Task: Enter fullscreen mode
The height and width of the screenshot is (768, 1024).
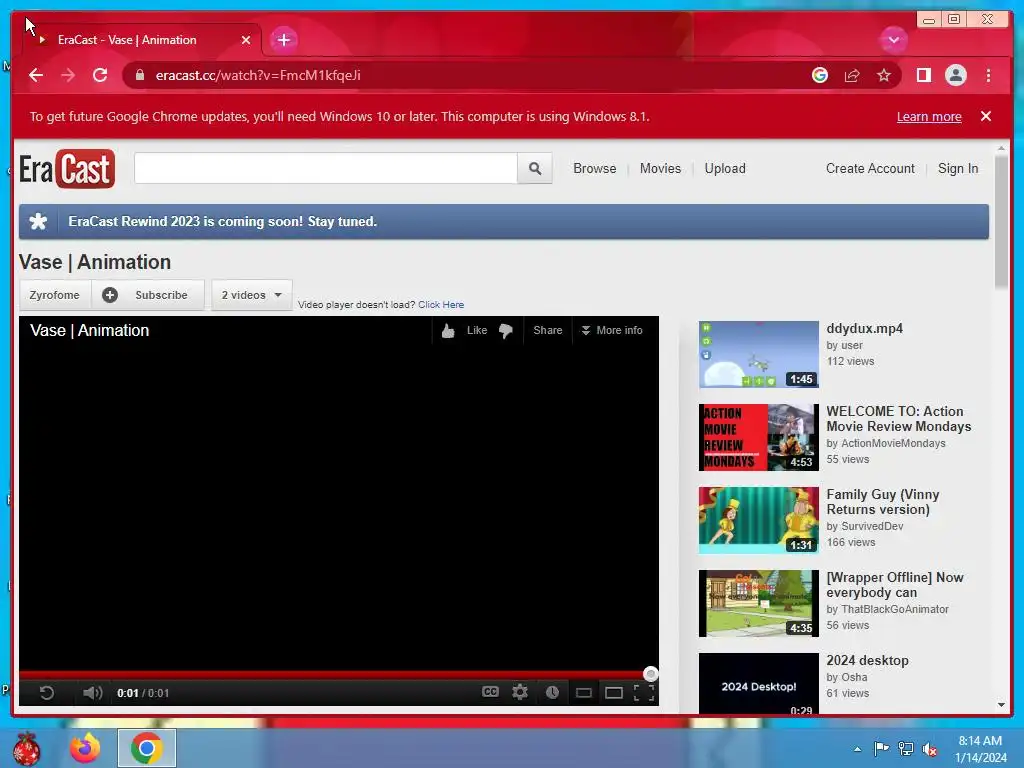Action: click(644, 692)
